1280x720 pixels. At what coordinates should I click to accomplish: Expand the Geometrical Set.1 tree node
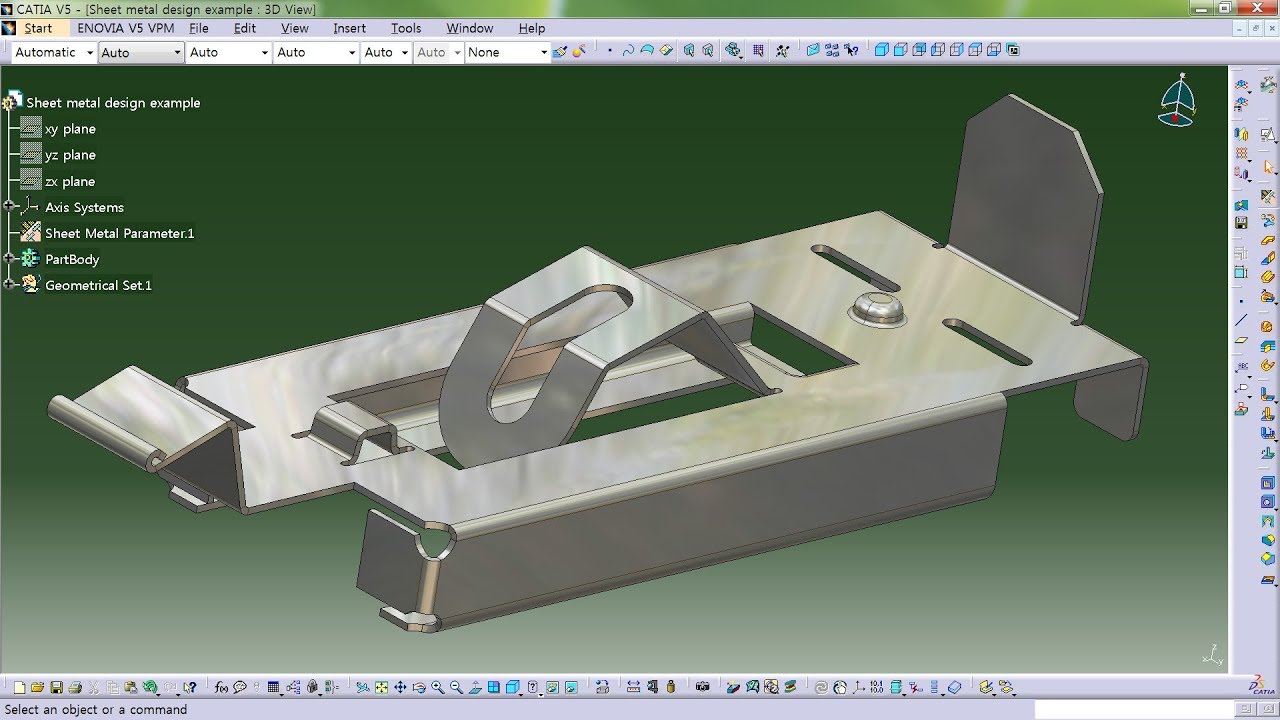tap(8, 285)
